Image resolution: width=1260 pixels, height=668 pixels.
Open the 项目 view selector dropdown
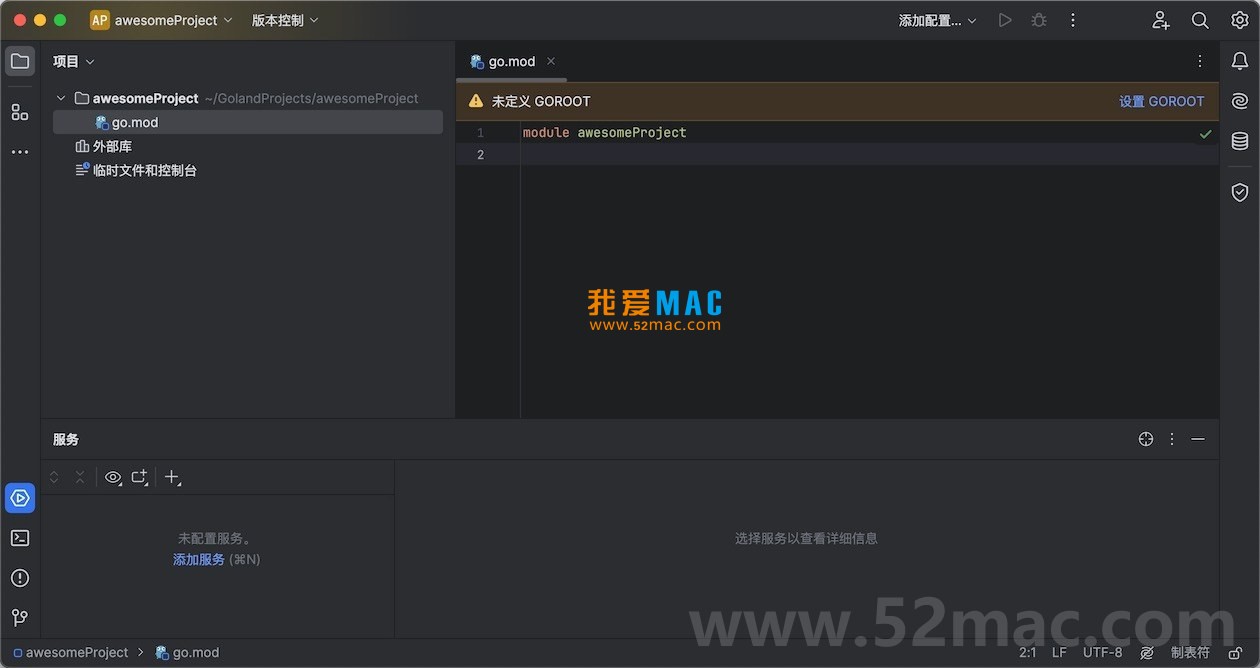74,61
